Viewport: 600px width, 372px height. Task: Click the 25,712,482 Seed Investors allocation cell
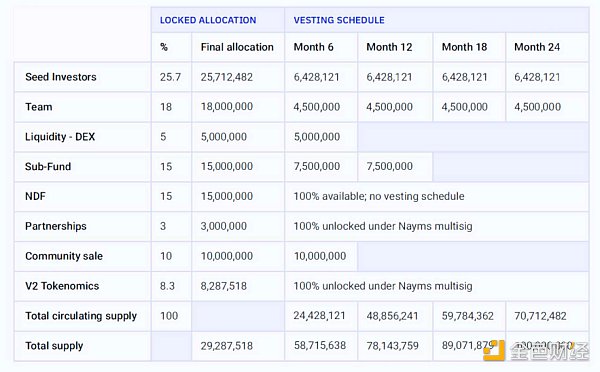pyautogui.click(x=227, y=77)
